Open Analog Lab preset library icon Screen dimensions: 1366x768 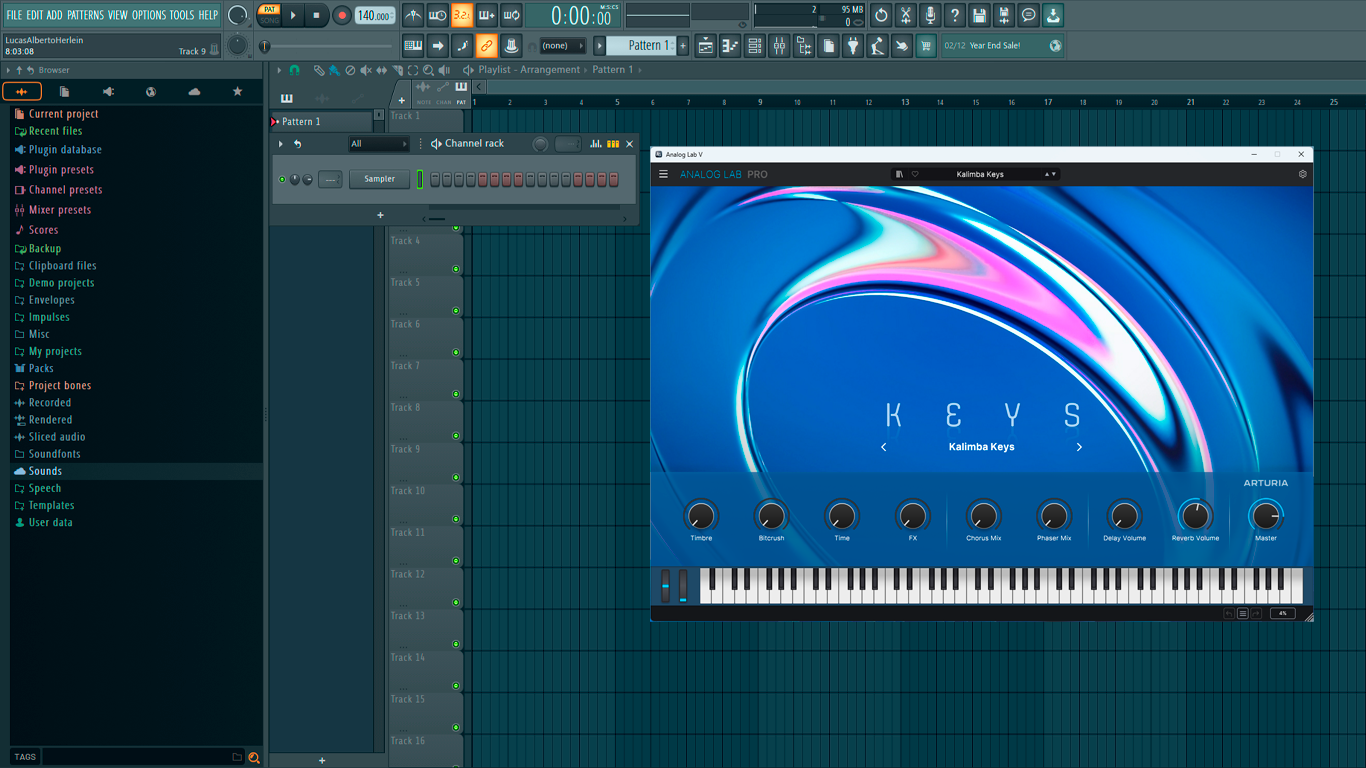tap(899, 174)
